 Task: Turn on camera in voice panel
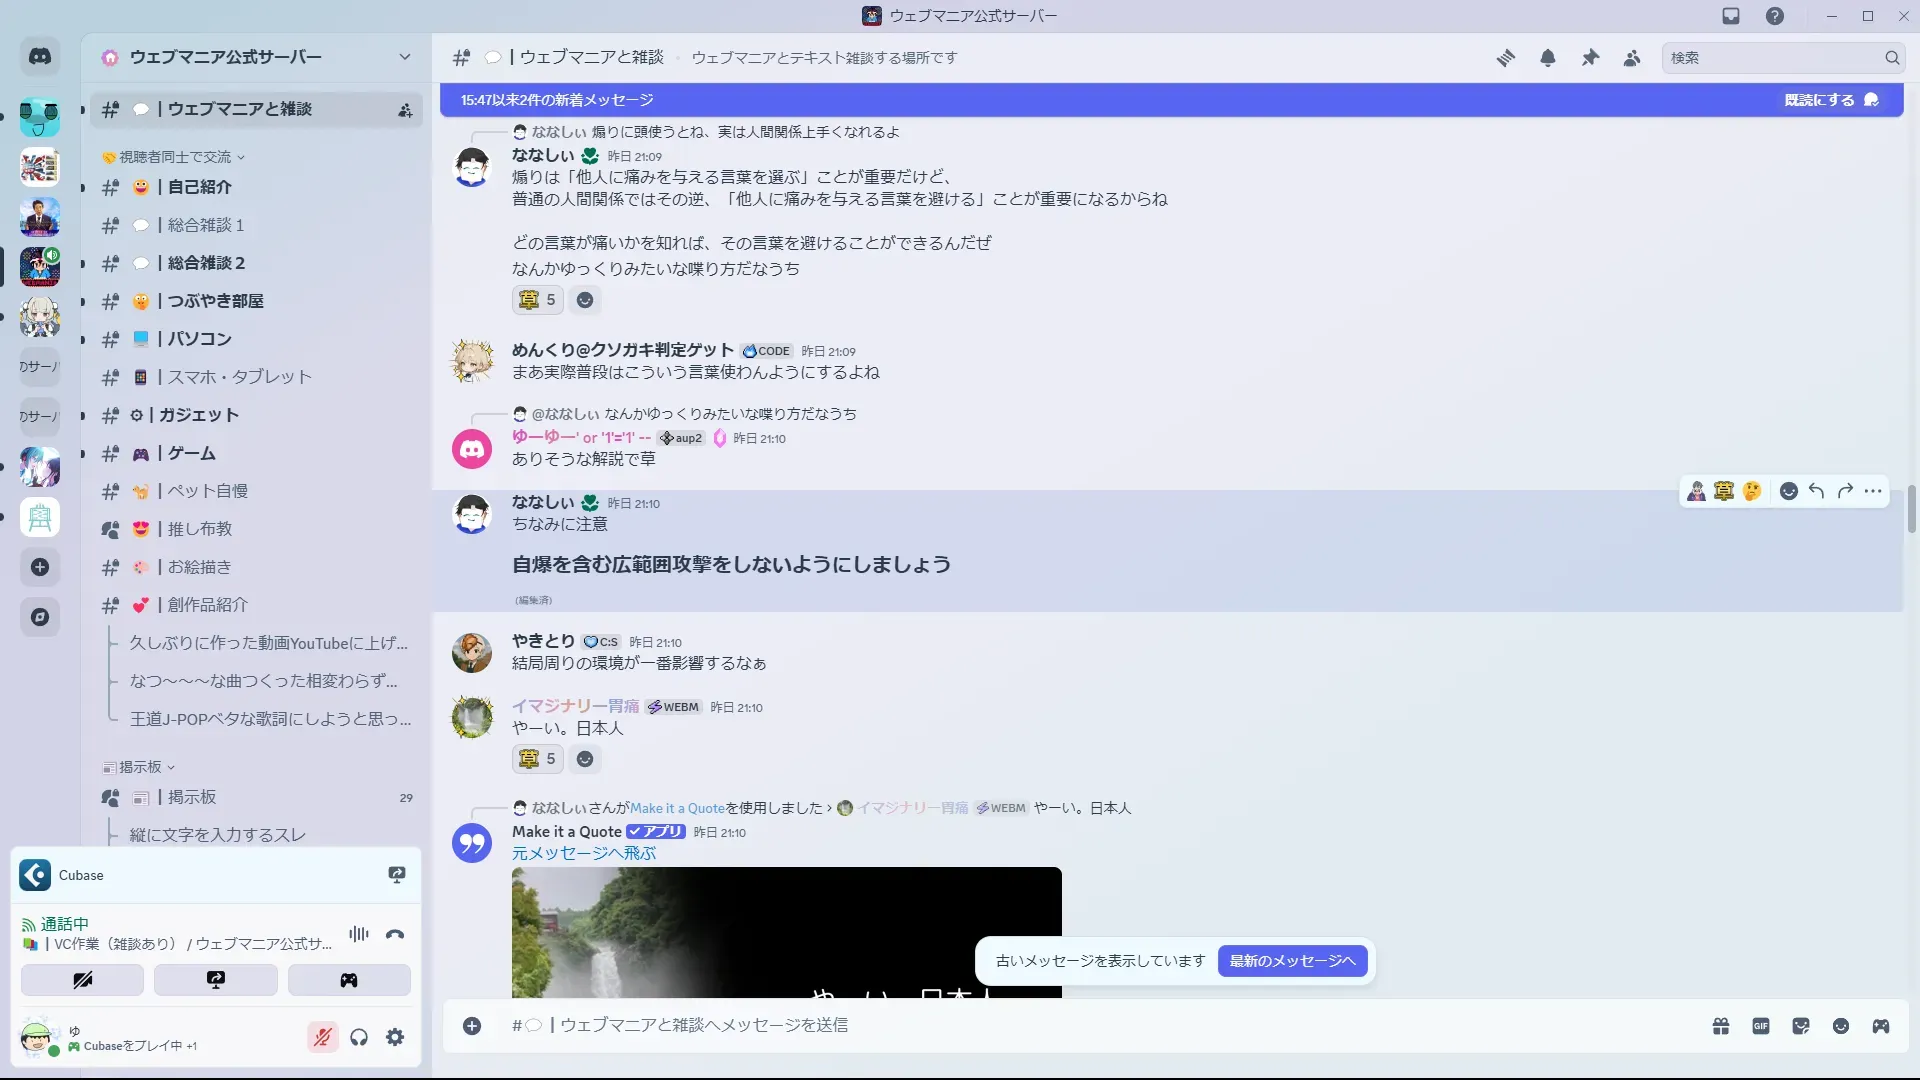(x=82, y=980)
